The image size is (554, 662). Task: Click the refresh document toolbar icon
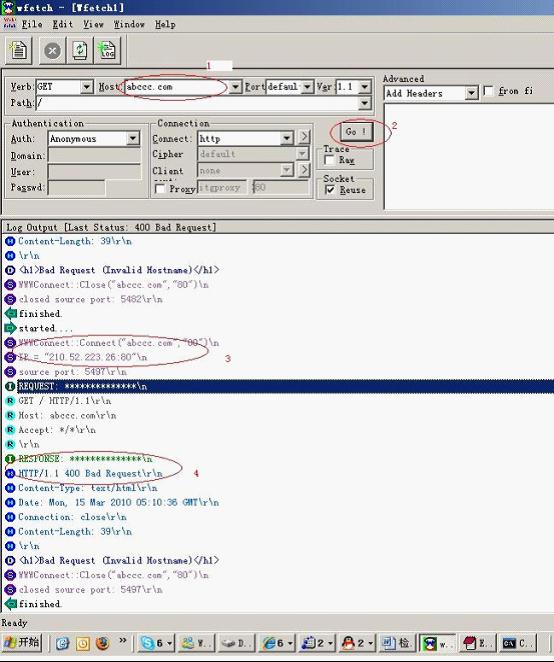coord(80,51)
